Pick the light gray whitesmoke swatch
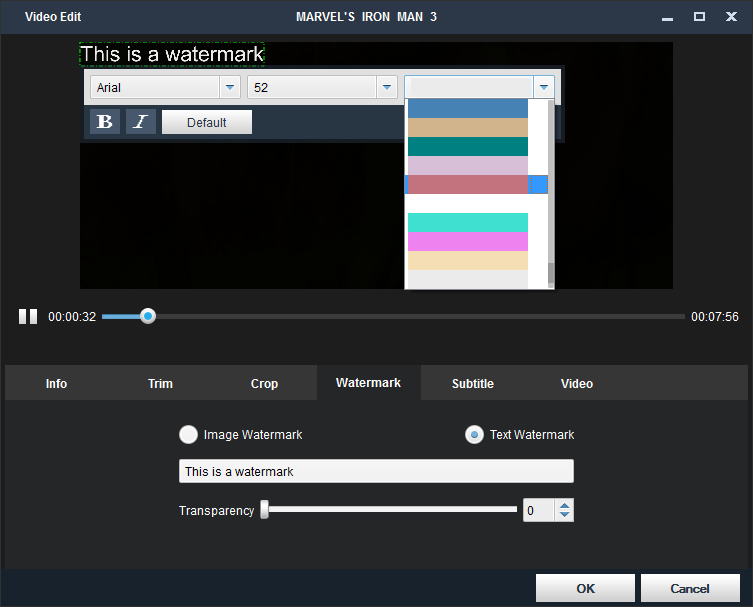This screenshot has height=607, width=753. [x=468, y=279]
